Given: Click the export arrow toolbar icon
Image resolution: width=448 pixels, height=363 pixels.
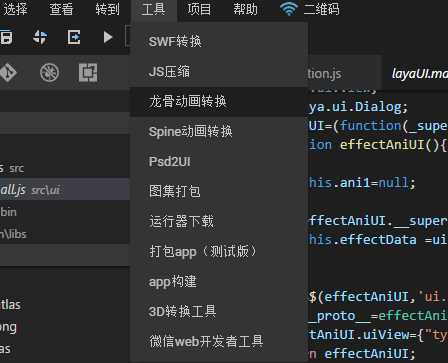Looking at the screenshot, I should click(x=74, y=37).
